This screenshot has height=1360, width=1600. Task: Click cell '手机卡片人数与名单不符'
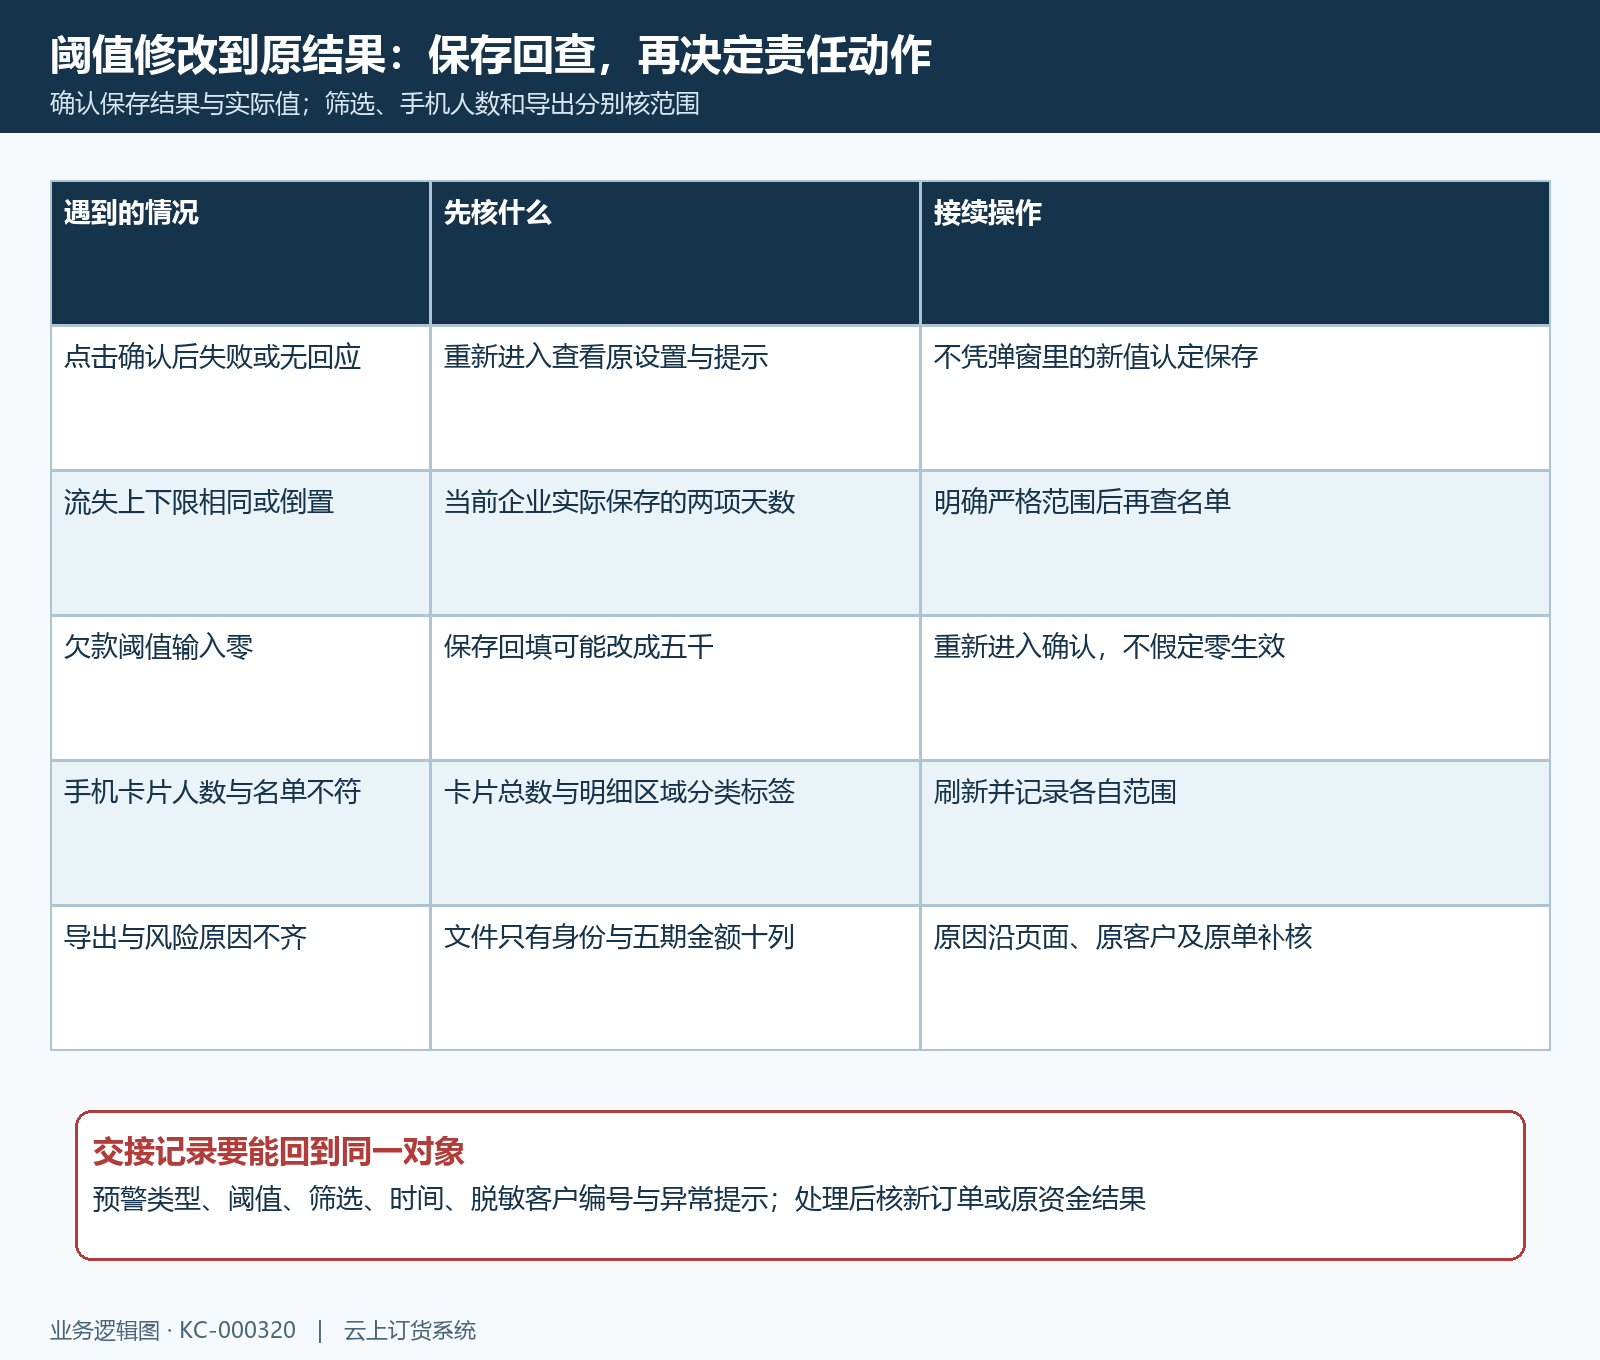pos(240,833)
